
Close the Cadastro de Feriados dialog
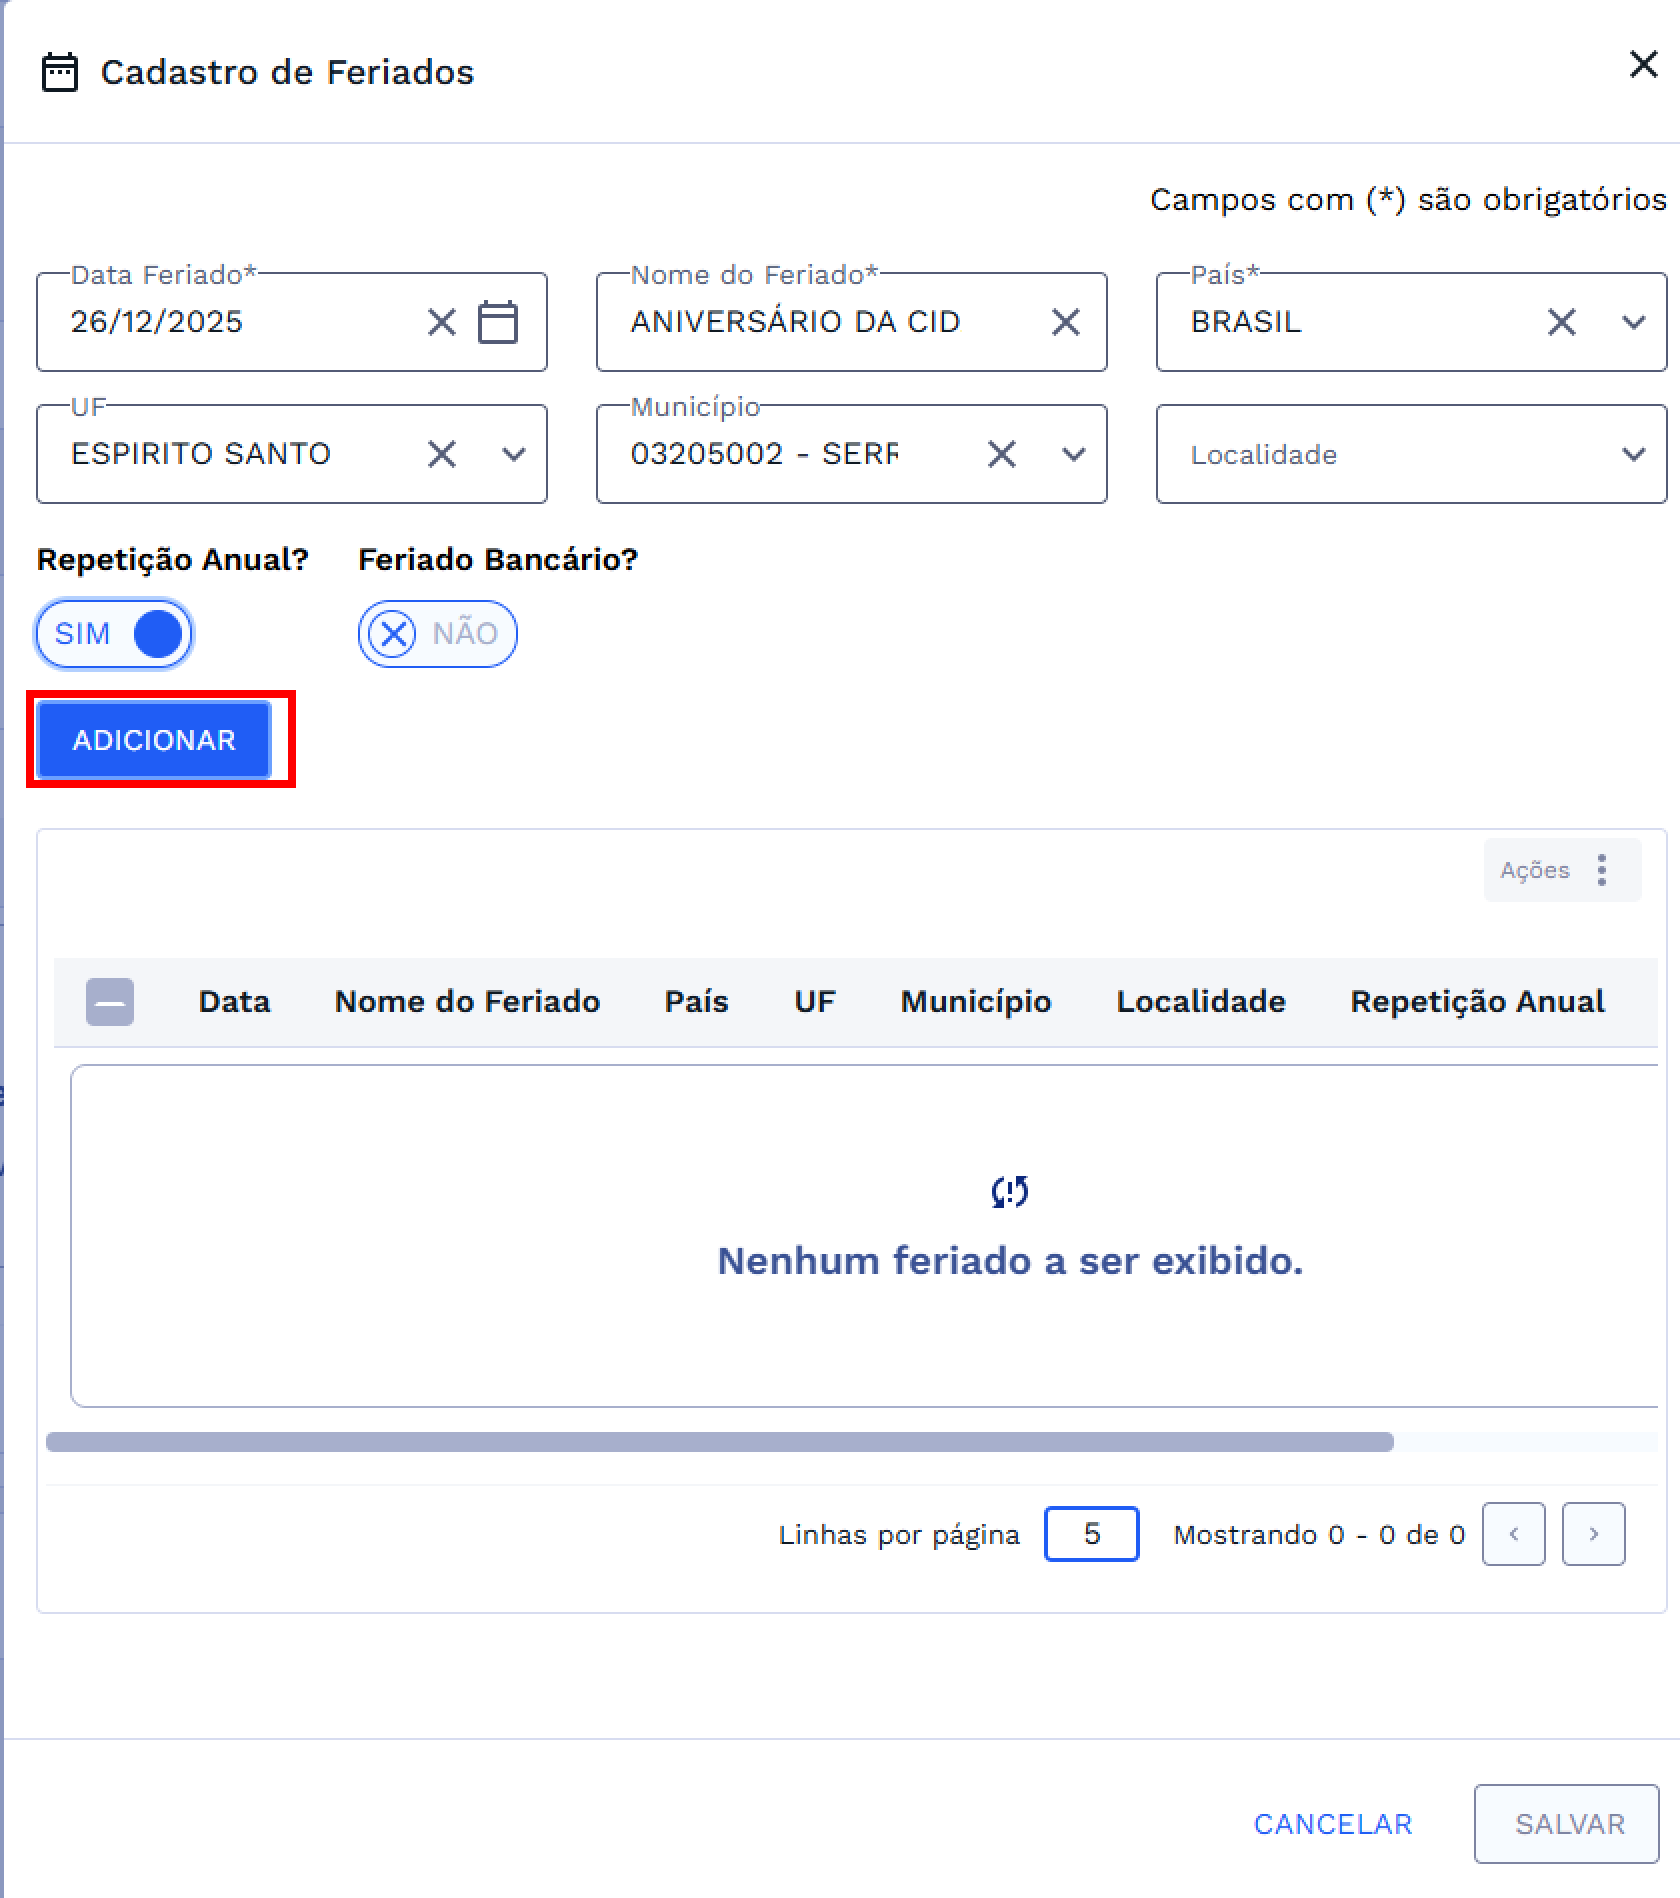click(1643, 65)
